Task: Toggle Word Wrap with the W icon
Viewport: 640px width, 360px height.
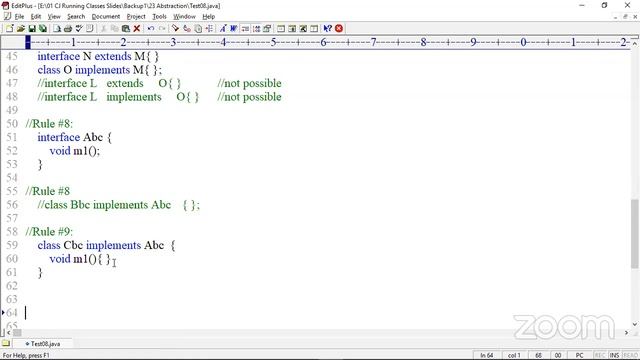Action: (233, 28)
